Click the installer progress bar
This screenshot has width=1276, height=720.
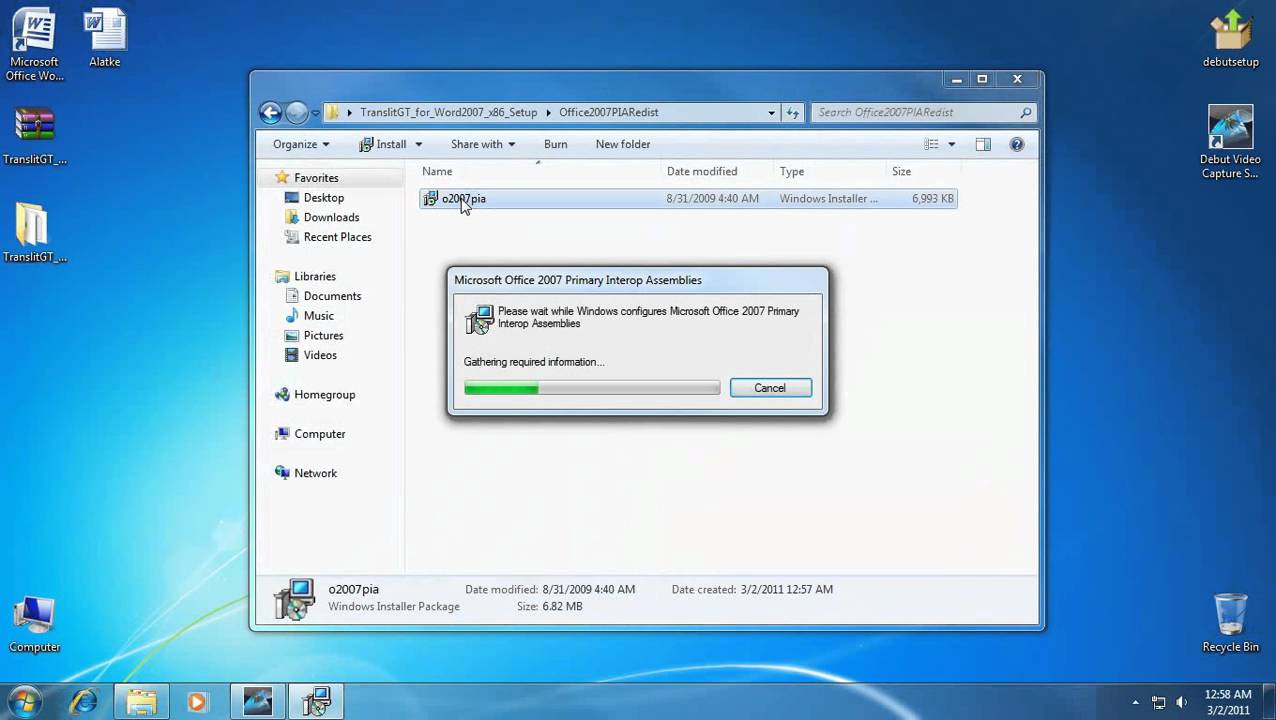pyautogui.click(x=592, y=388)
